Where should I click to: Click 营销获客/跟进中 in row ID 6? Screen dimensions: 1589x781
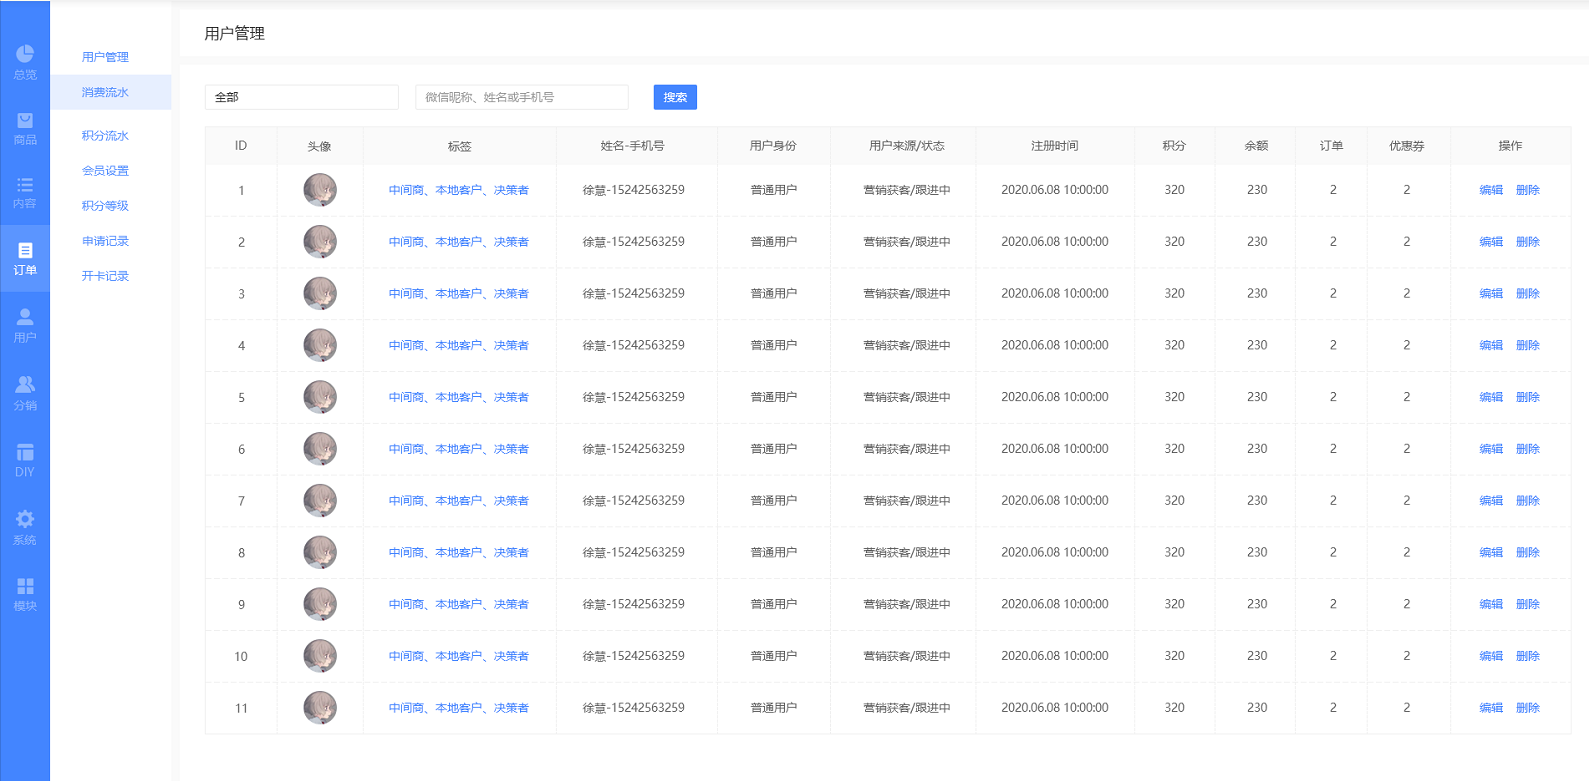[907, 449]
